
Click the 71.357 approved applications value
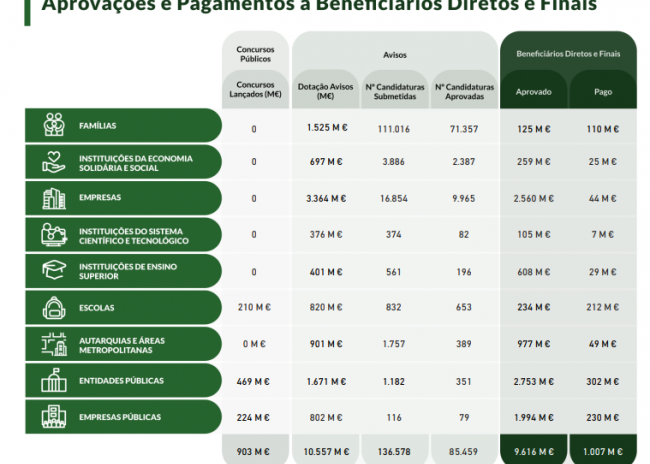click(x=464, y=129)
